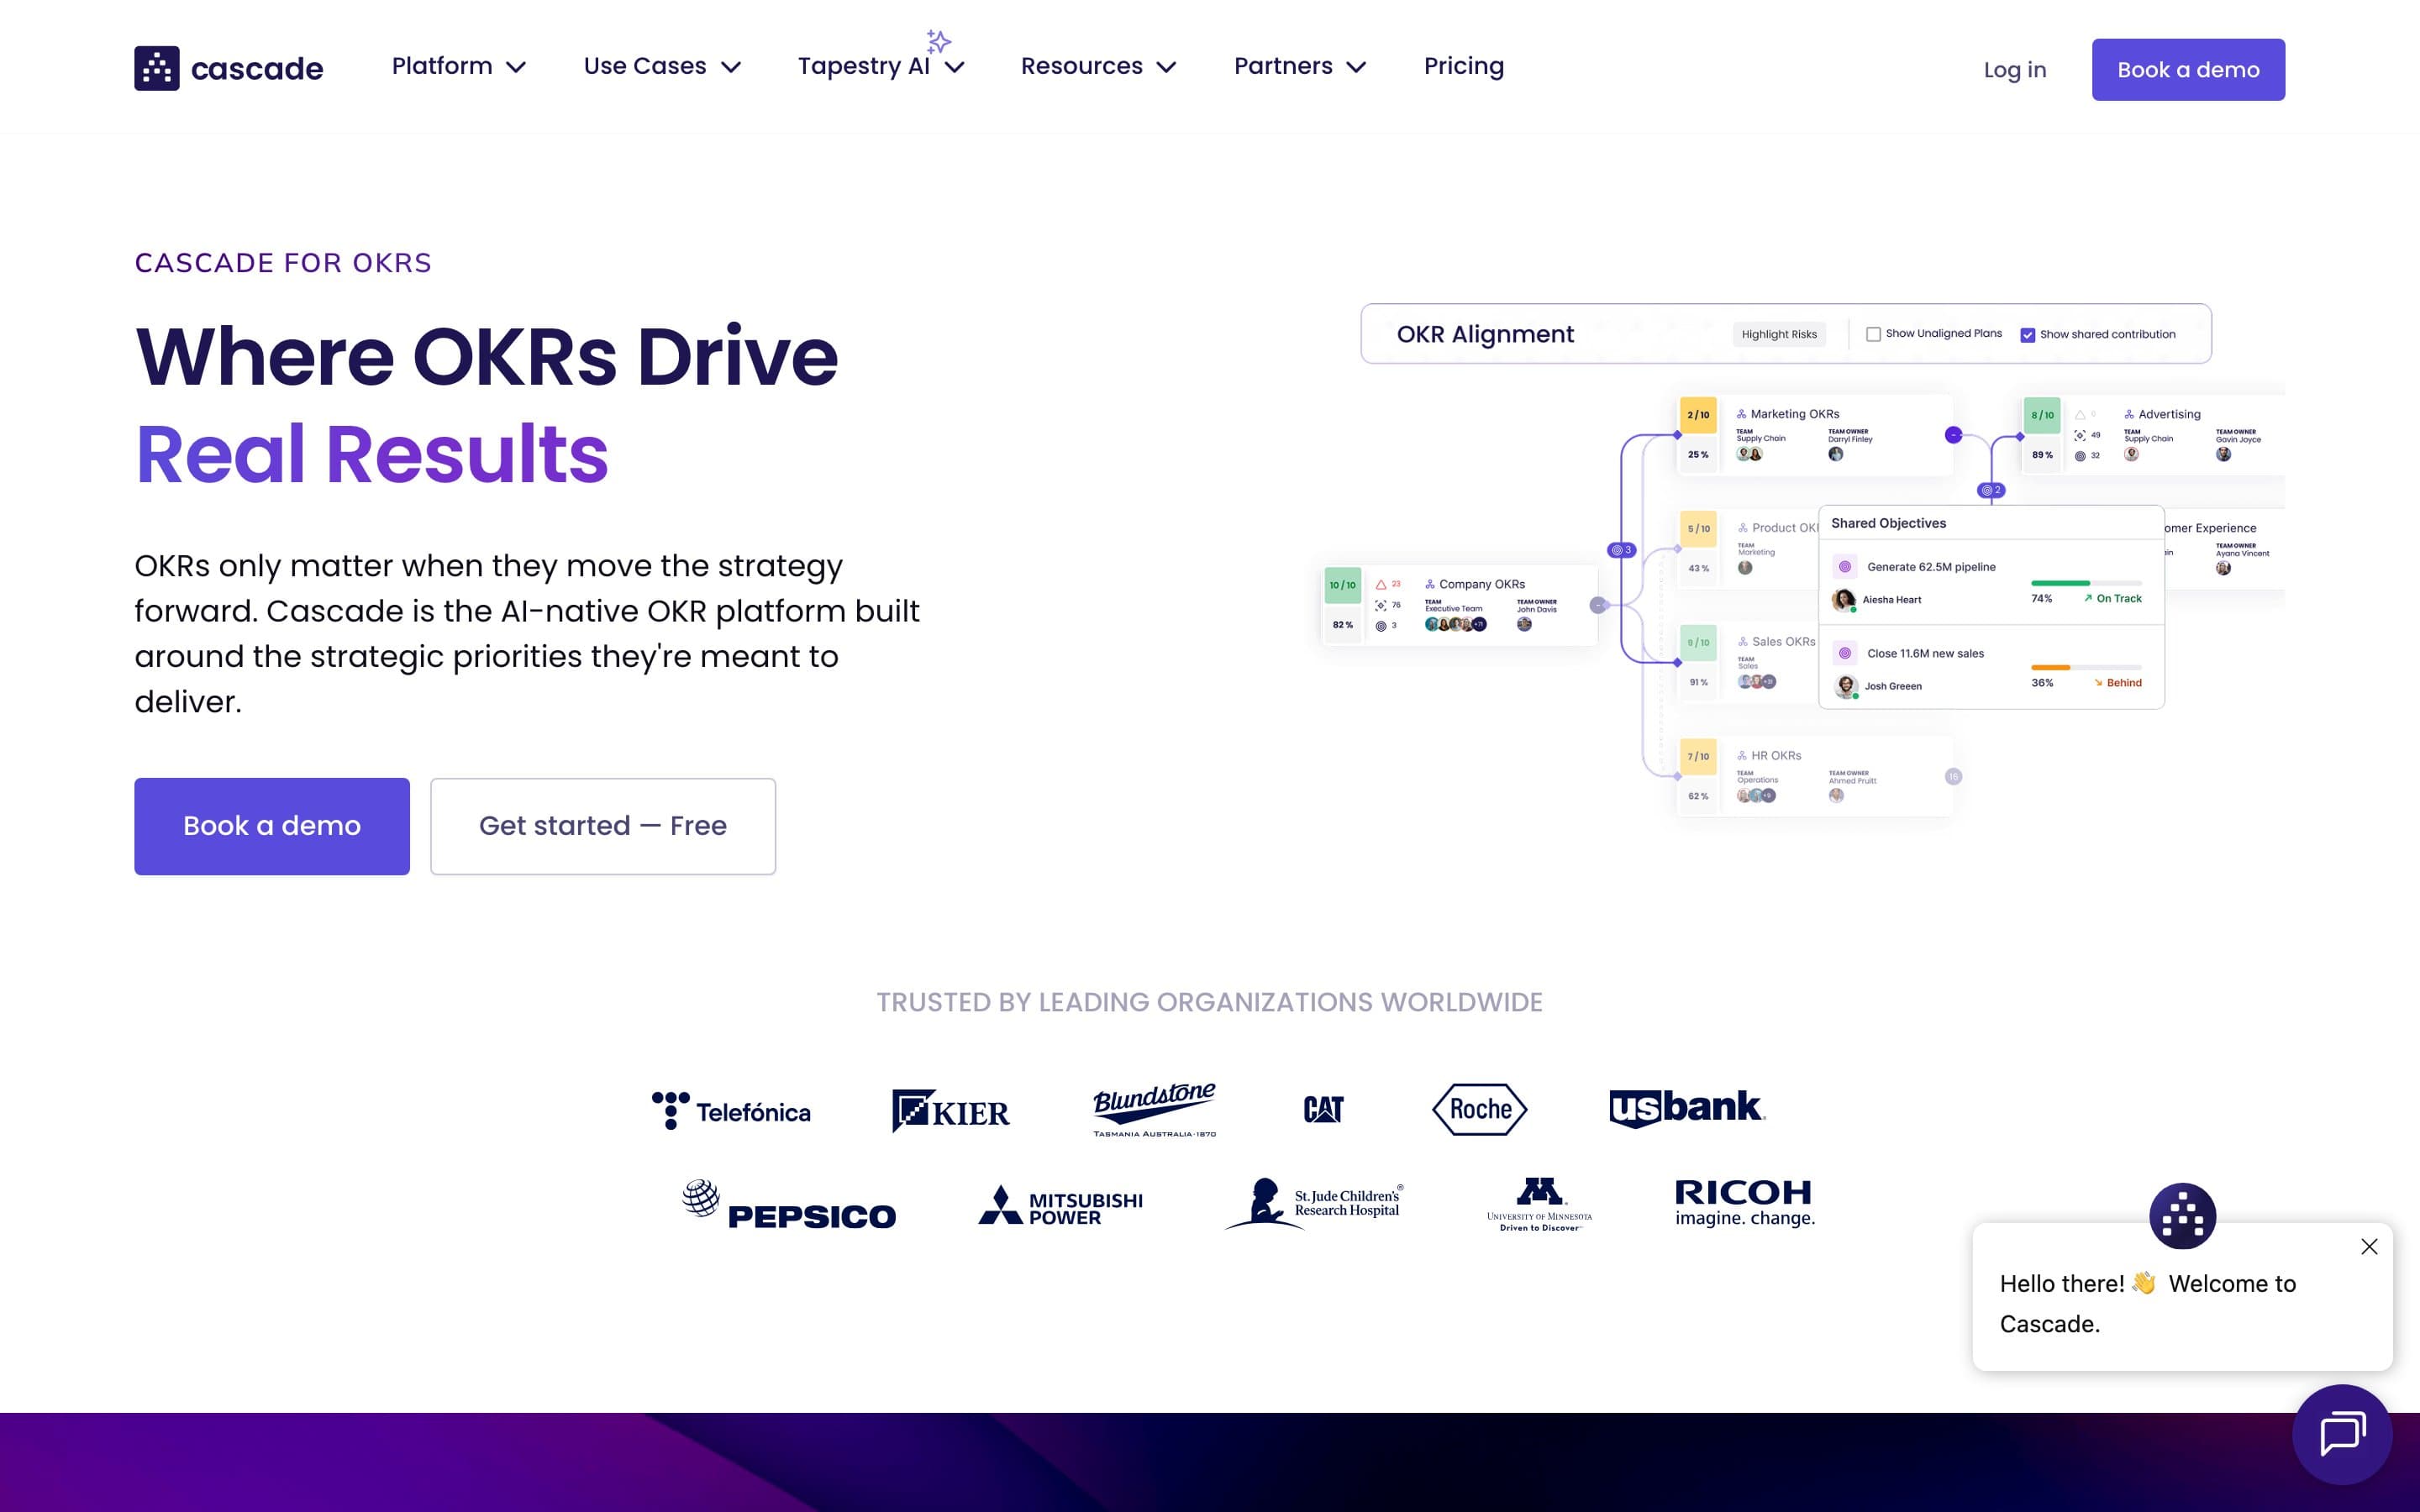This screenshot has width=2420, height=1512.
Task: Expand the Partners chevron
Action: click(1356, 68)
